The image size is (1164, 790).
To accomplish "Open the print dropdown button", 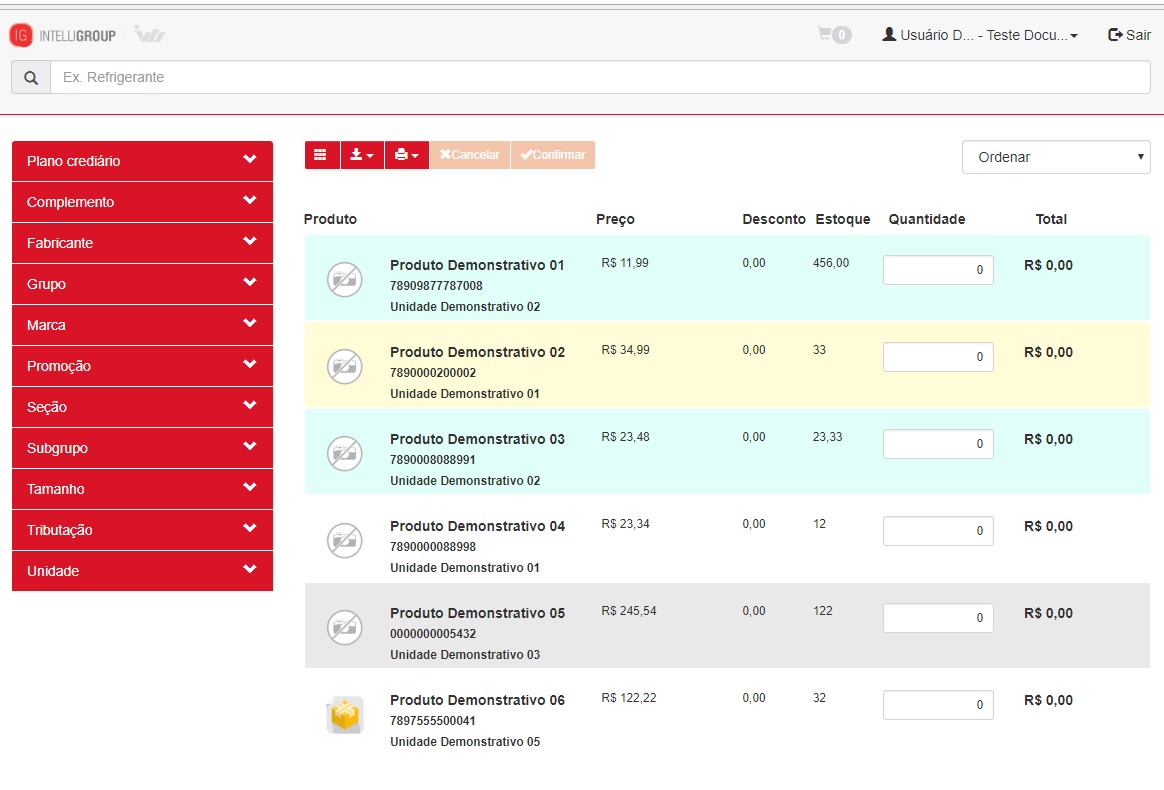I will tap(407, 155).
